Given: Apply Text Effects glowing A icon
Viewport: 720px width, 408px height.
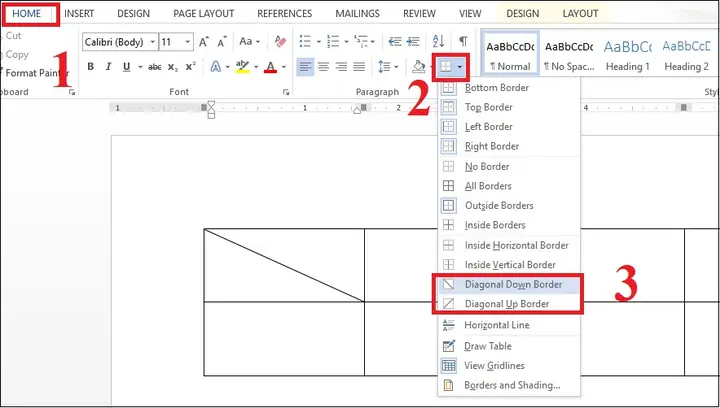Looking at the screenshot, I should tap(215, 67).
